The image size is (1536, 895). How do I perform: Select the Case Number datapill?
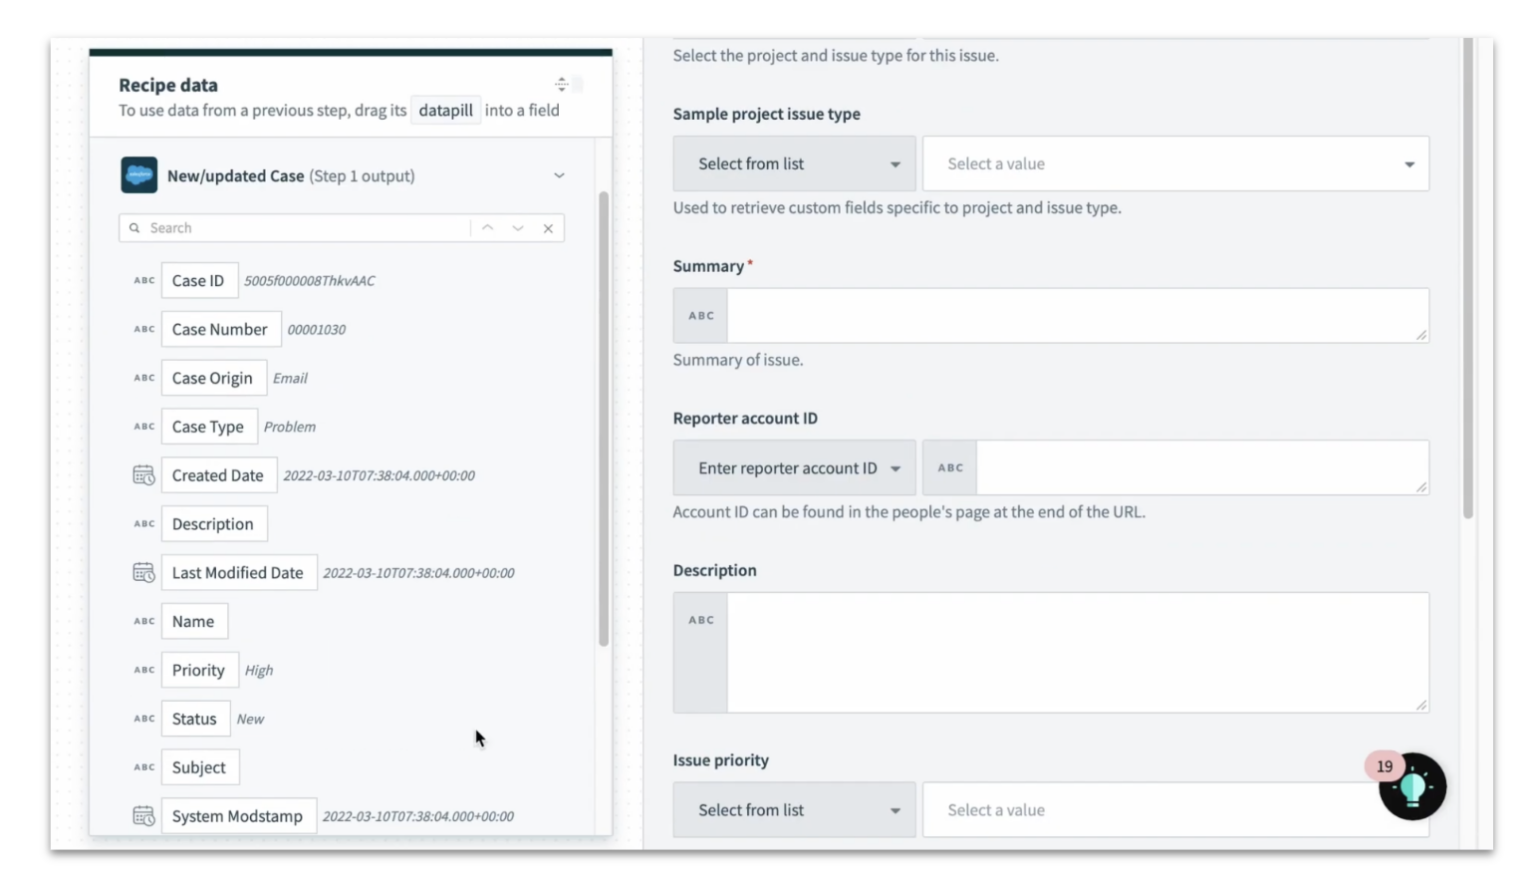click(x=221, y=329)
